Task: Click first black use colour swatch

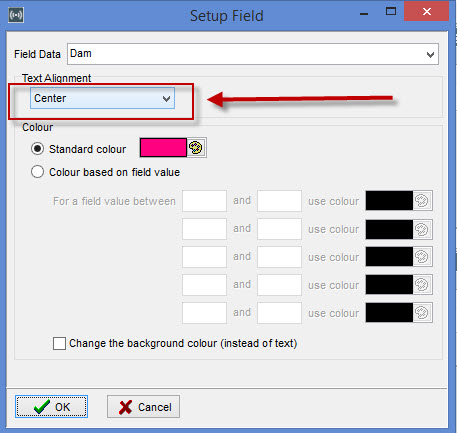Action: click(389, 201)
